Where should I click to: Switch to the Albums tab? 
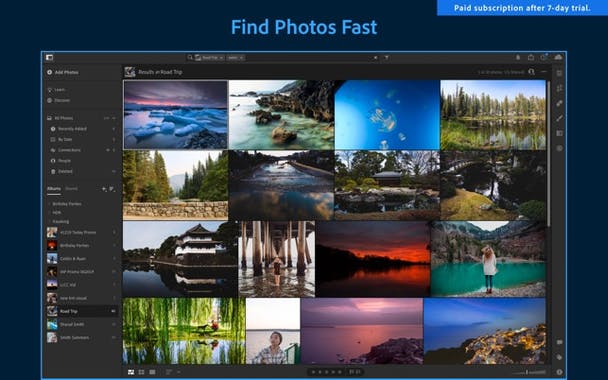[x=54, y=189]
